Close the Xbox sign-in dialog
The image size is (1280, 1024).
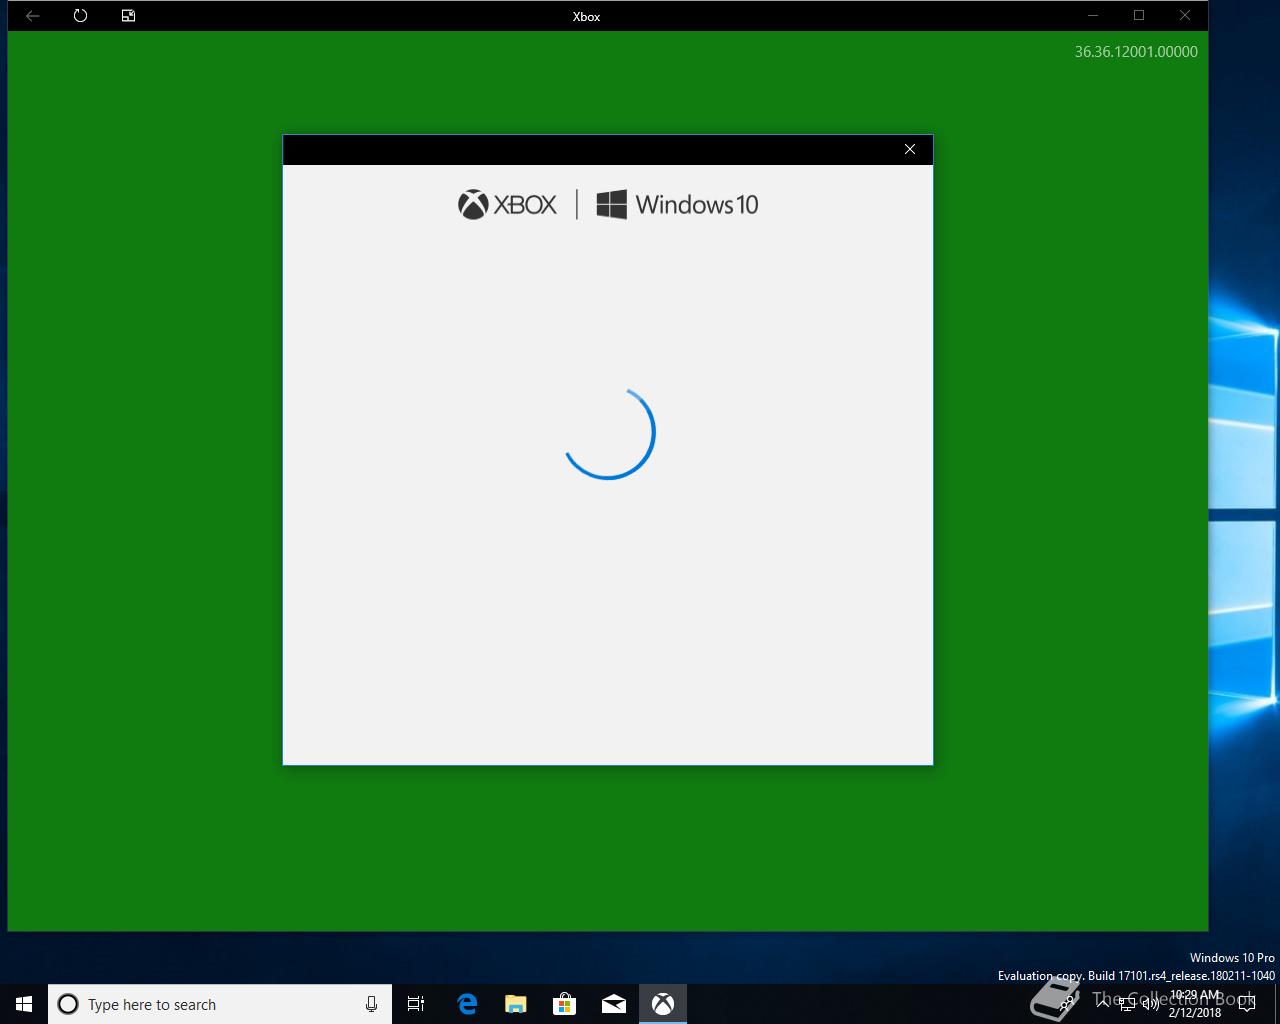click(x=910, y=149)
